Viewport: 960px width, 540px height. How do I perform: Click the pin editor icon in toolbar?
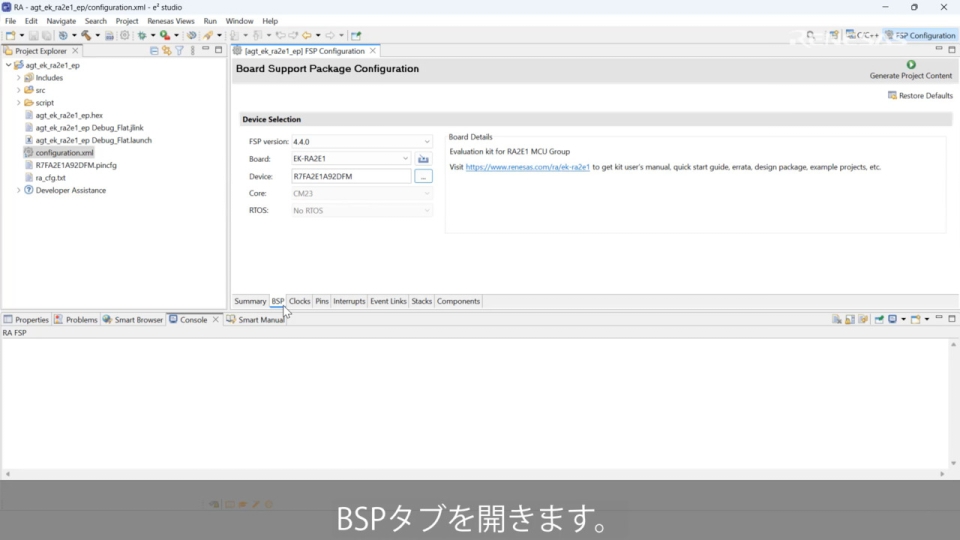tap(356, 36)
